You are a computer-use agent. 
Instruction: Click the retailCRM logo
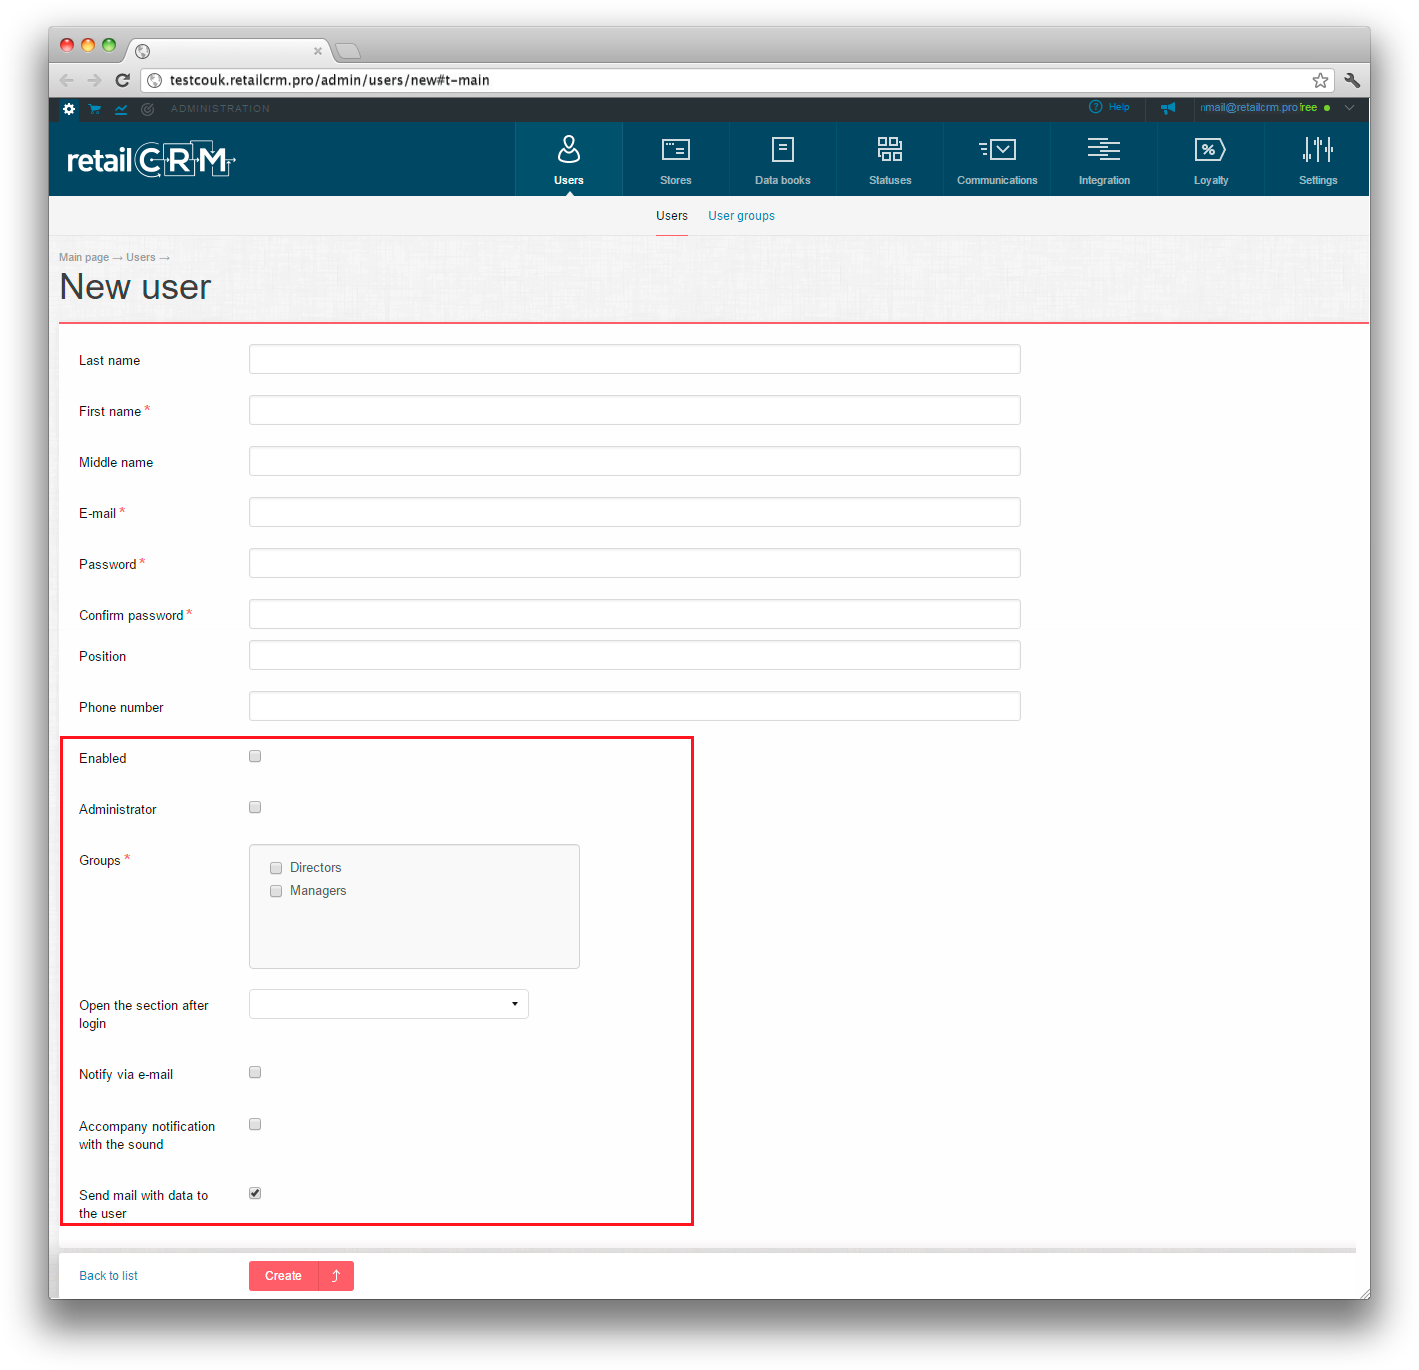[x=151, y=160]
